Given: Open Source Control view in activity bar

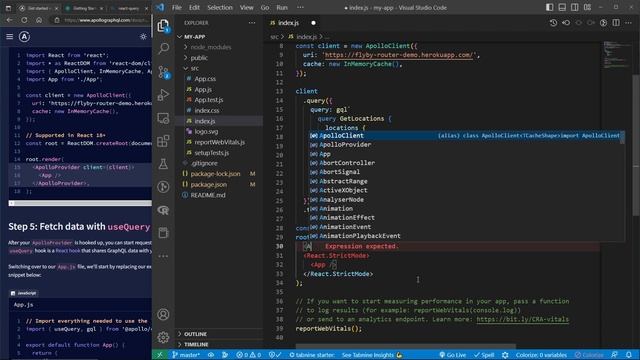Looking at the screenshot, I should pos(163,72).
